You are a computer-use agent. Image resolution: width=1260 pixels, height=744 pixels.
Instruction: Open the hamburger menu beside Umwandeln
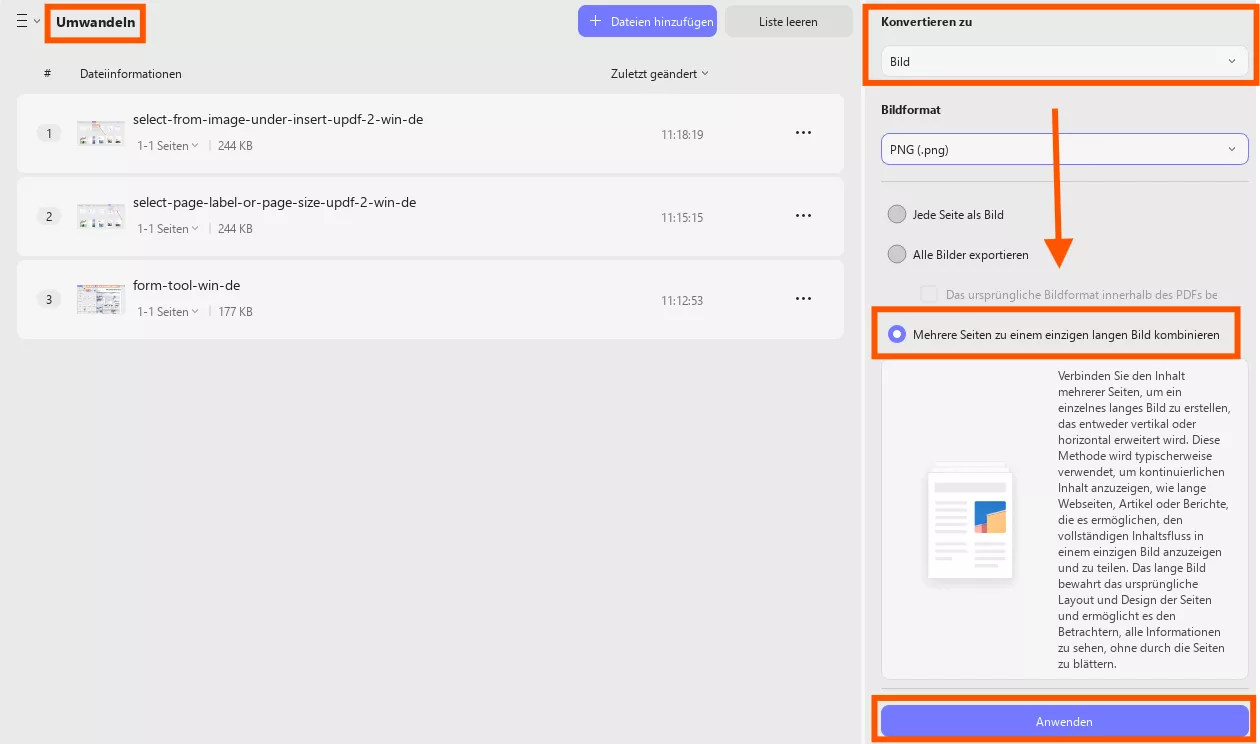pyautogui.click(x=22, y=21)
